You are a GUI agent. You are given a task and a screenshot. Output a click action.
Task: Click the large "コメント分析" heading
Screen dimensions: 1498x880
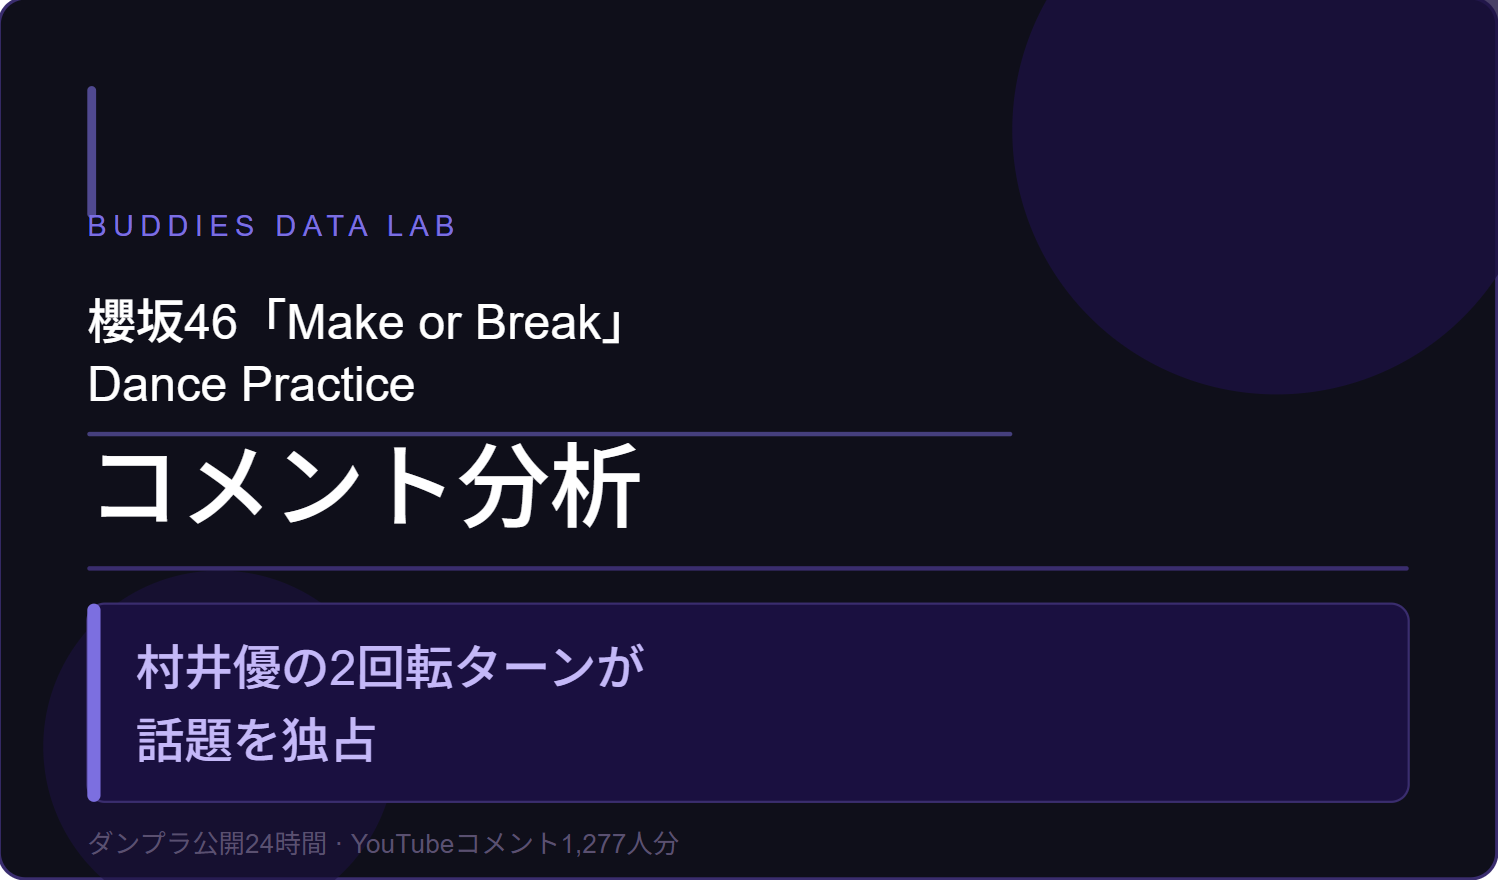(367, 487)
